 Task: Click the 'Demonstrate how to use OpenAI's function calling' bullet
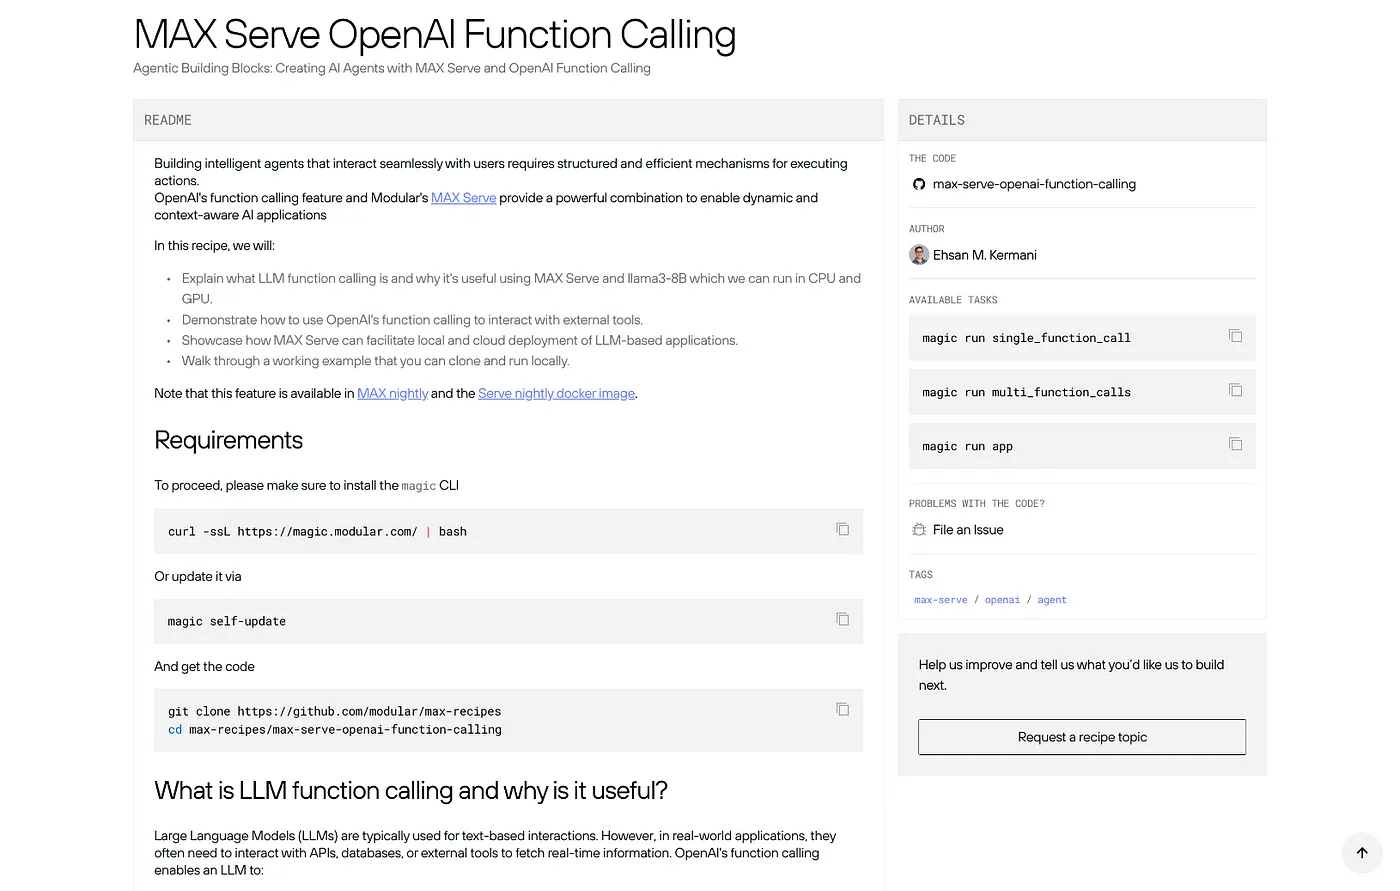[x=412, y=320]
